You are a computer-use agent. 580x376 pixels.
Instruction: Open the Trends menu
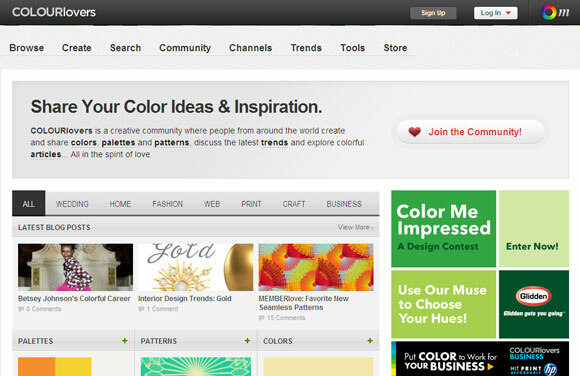tap(306, 48)
